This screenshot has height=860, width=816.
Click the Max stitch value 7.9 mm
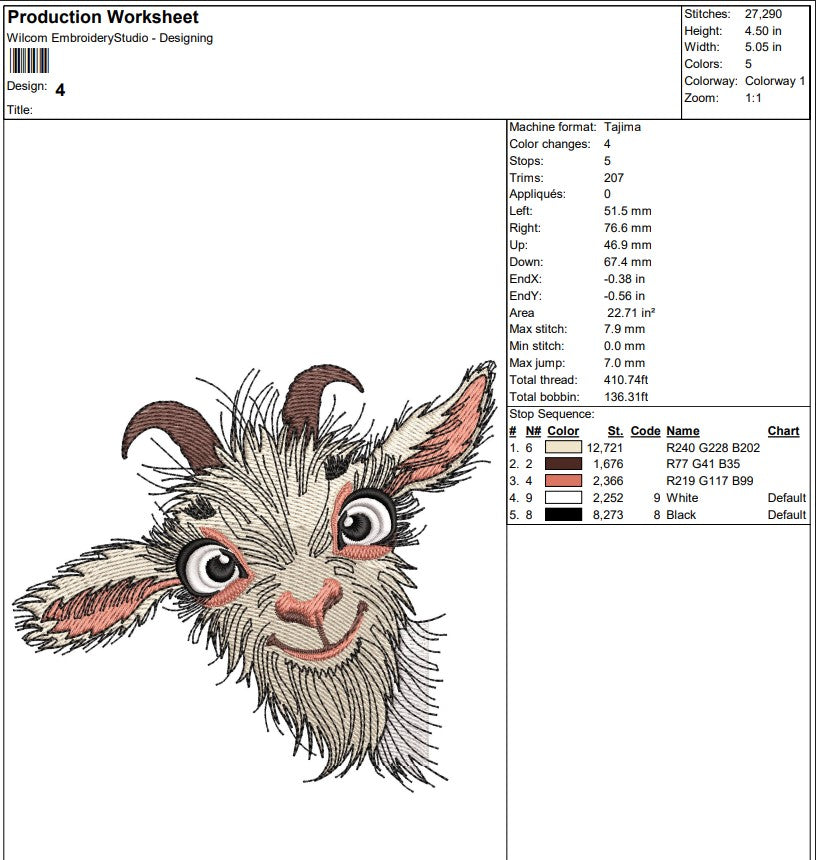[625, 329]
